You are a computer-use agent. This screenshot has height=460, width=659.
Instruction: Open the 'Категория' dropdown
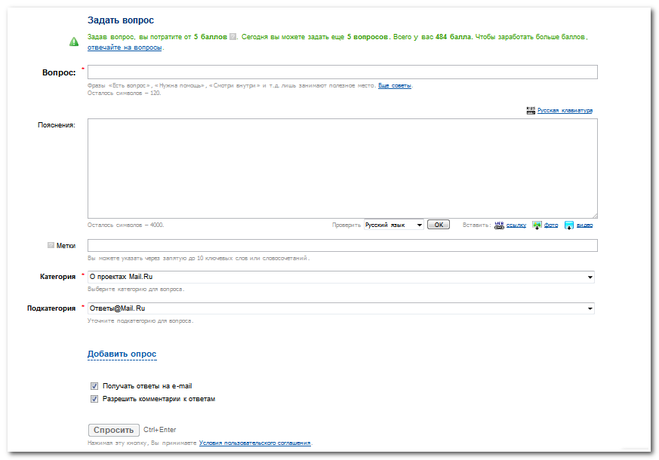click(x=342, y=277)
